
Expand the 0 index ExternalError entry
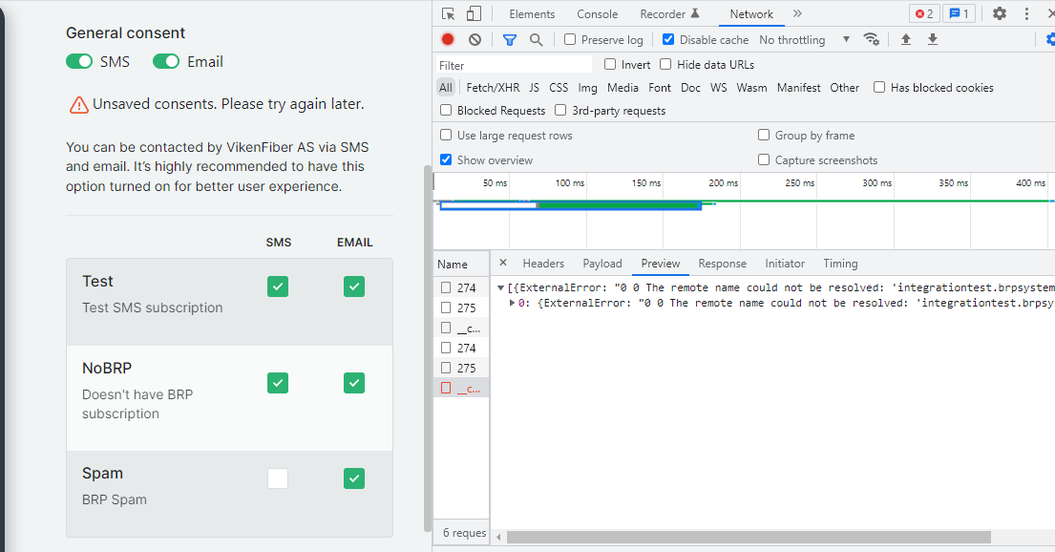point(513,303)
